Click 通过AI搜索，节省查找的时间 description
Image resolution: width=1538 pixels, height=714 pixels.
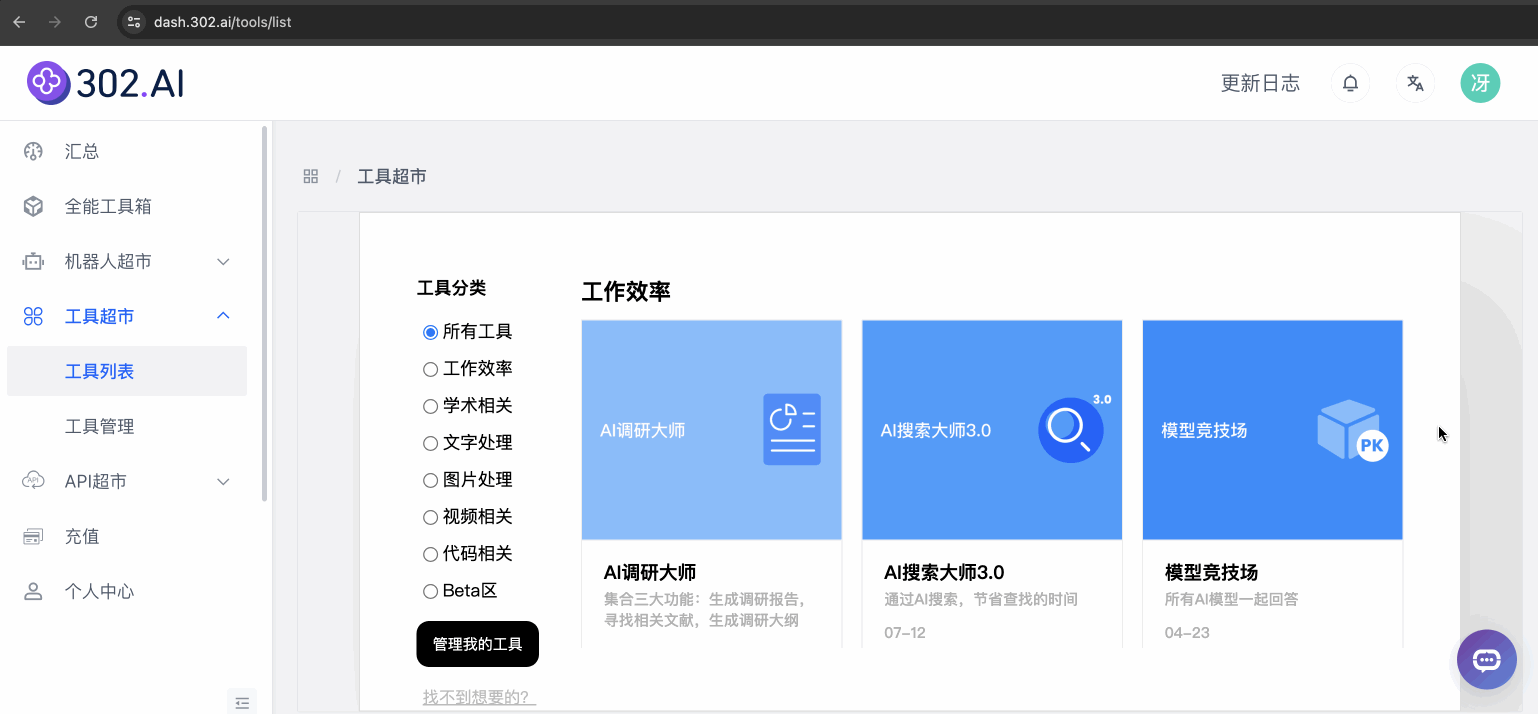click(x=981, y=600)
